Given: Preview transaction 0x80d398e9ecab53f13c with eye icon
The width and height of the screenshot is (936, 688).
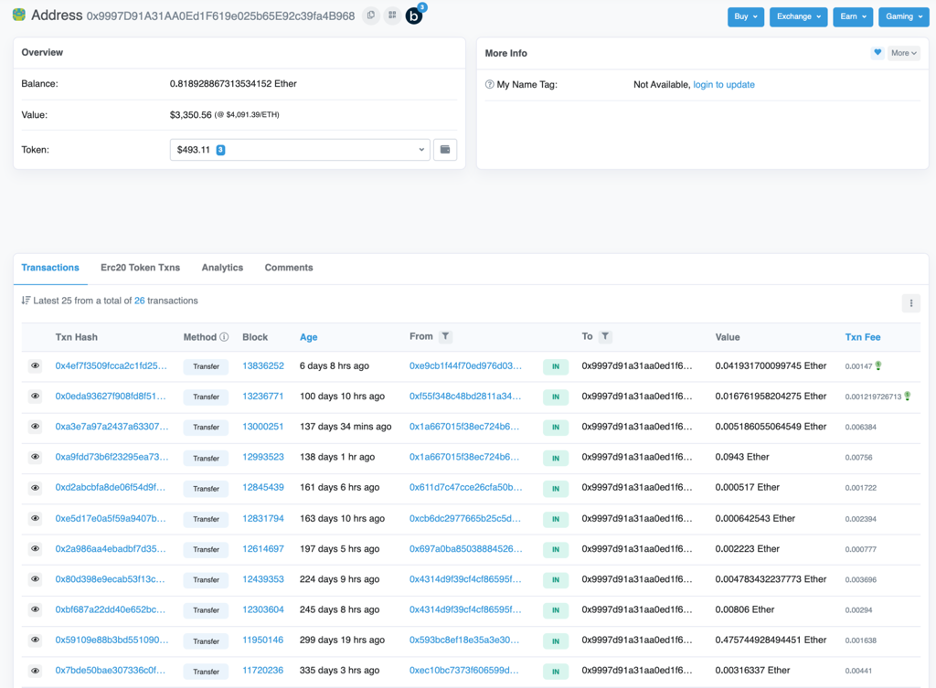Looking at the screenshot, I should 35,579.
